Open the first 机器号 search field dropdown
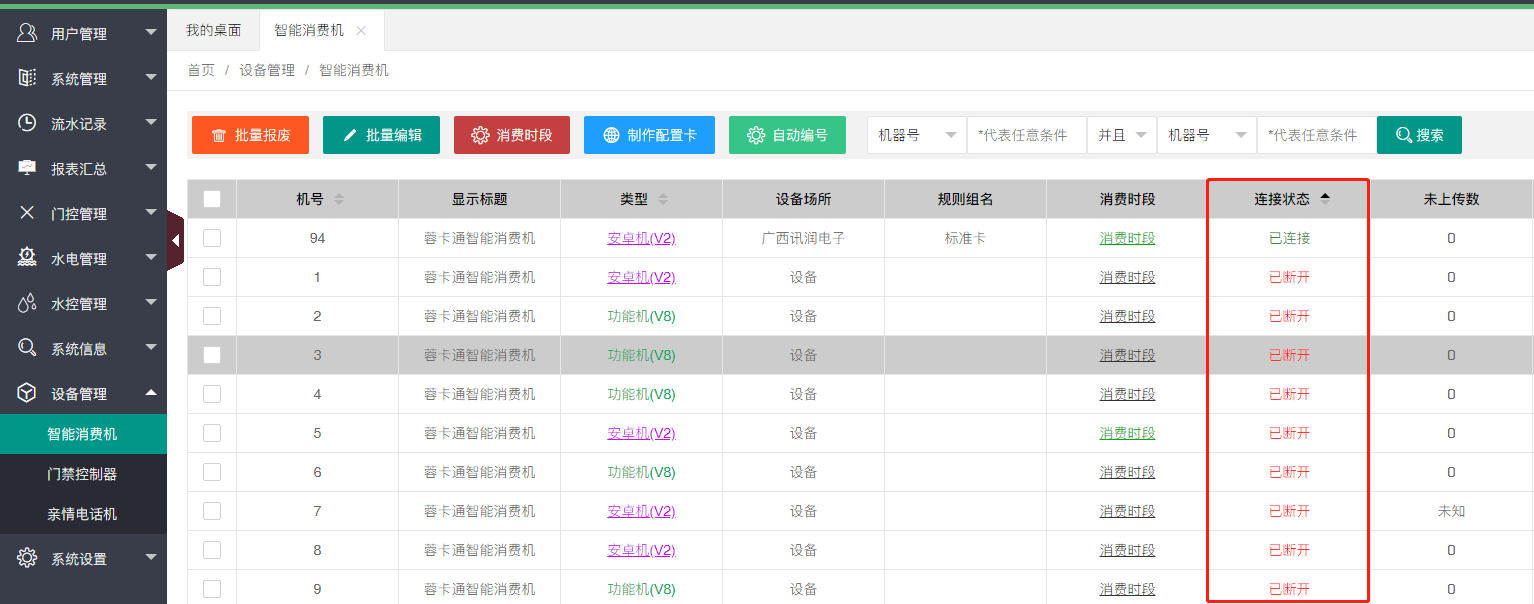Screen dimensions: 1534x604 click(x=916, y=135)
